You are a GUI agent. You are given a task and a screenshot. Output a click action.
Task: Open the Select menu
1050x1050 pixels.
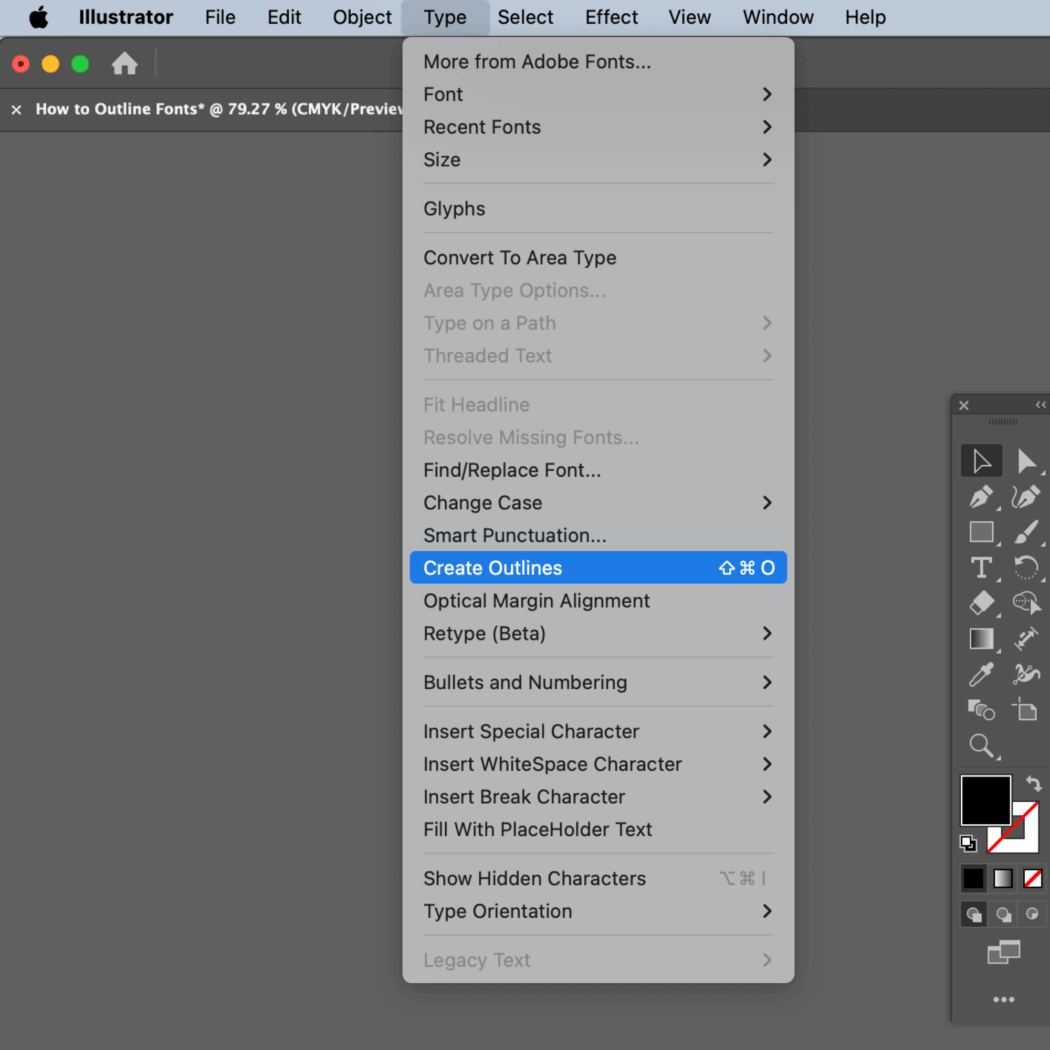[525, 17]
